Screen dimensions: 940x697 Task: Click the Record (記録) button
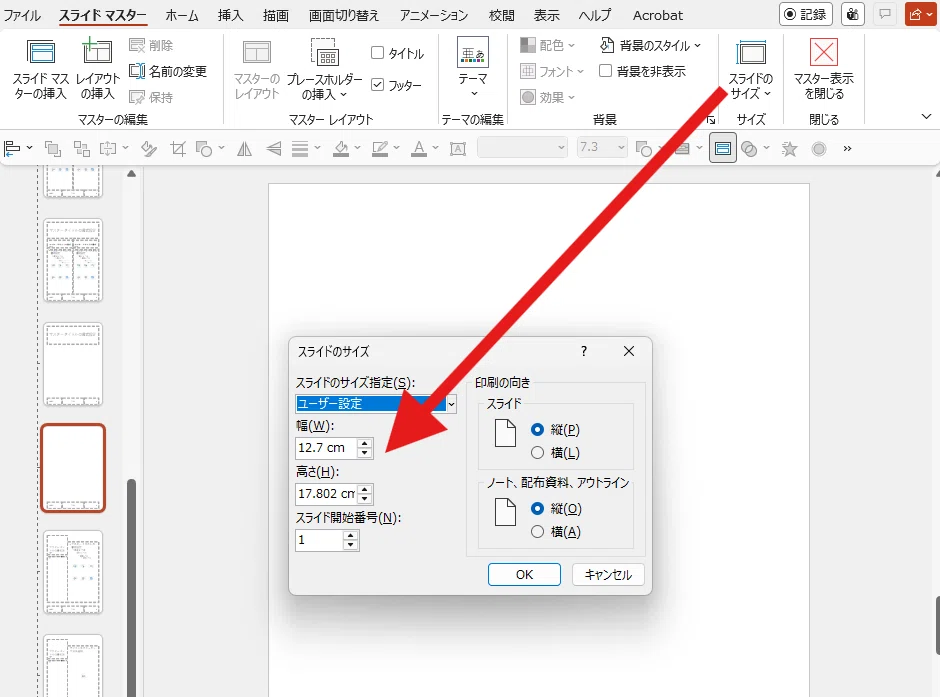[806, 14]
